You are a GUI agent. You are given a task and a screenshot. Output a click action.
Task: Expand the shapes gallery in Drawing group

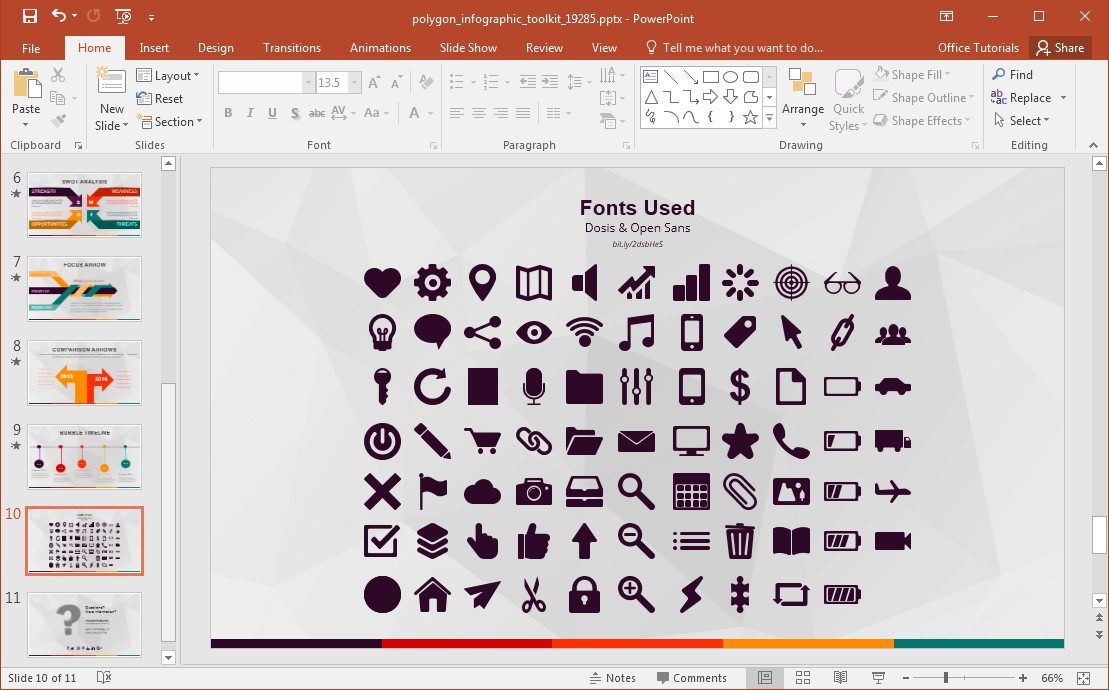click(x=768, y=117)
